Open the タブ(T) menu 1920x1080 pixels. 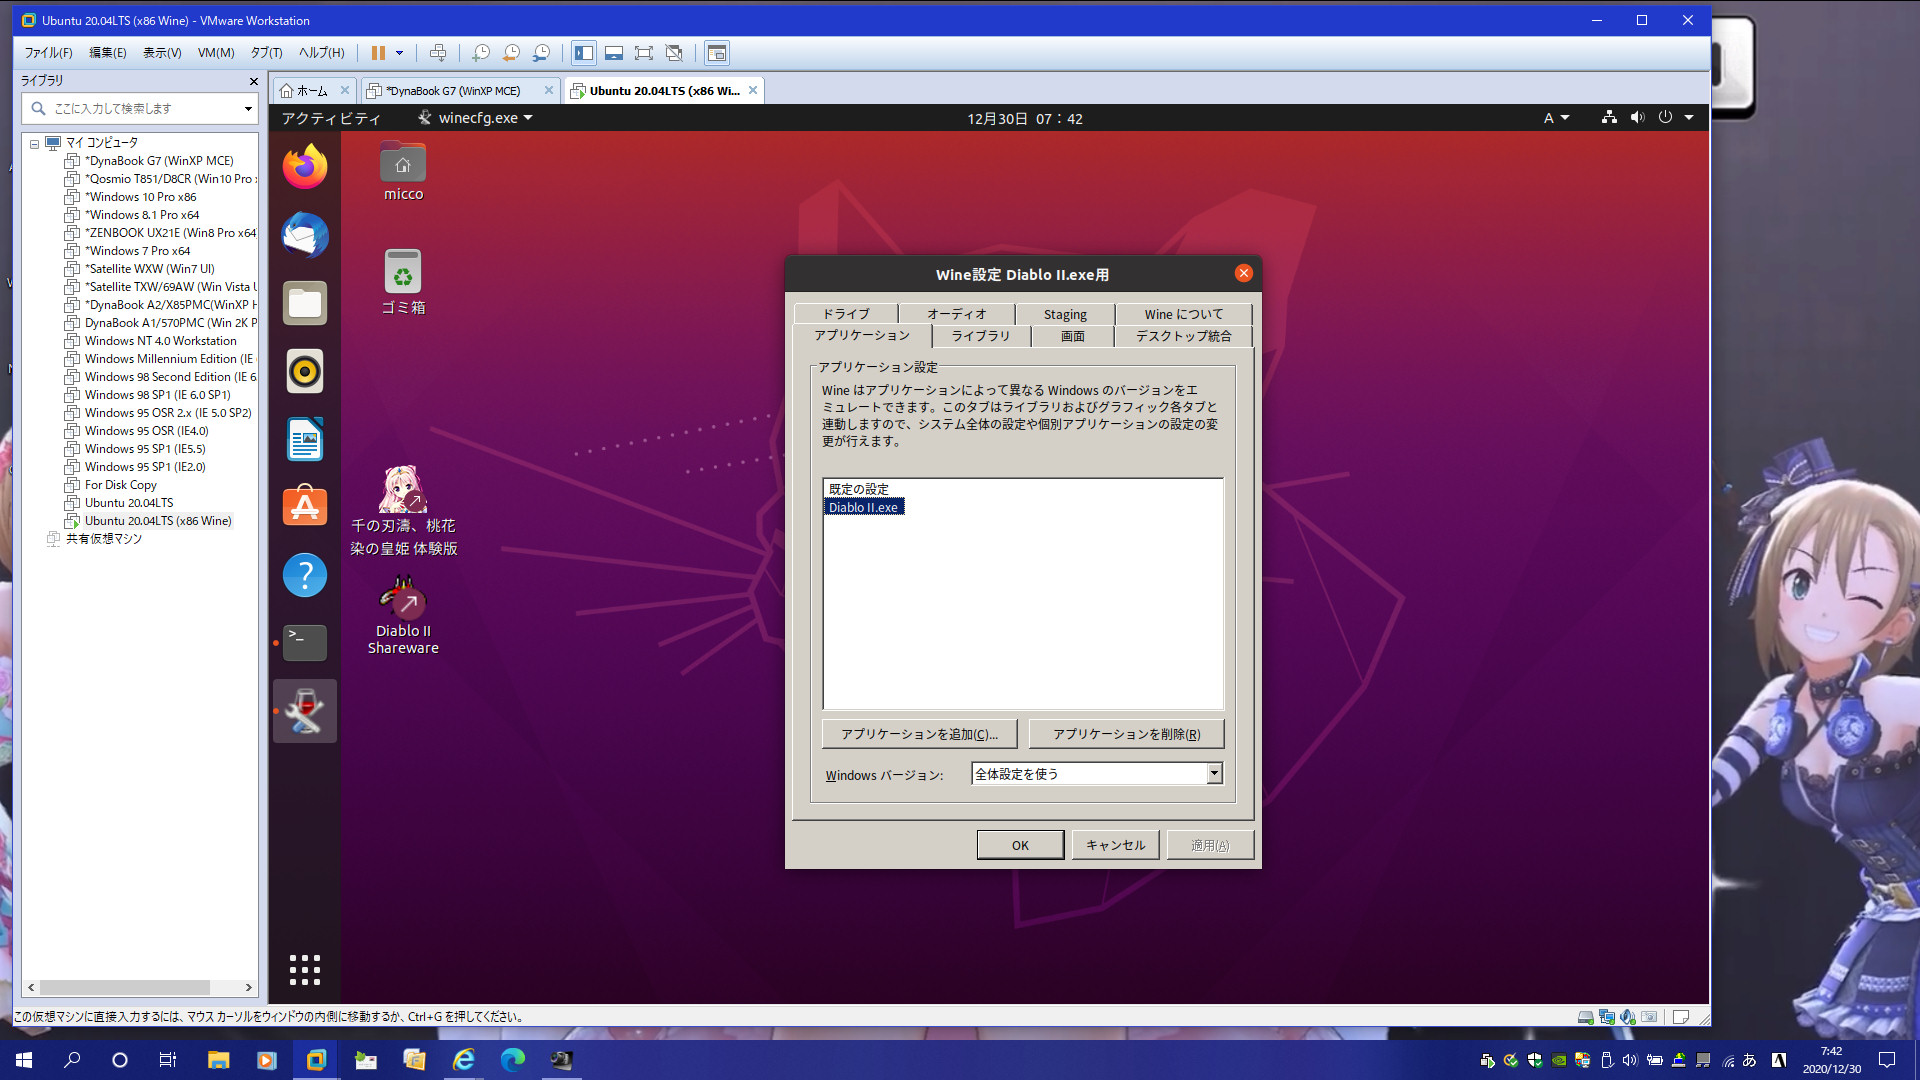[x=266, y=53]
